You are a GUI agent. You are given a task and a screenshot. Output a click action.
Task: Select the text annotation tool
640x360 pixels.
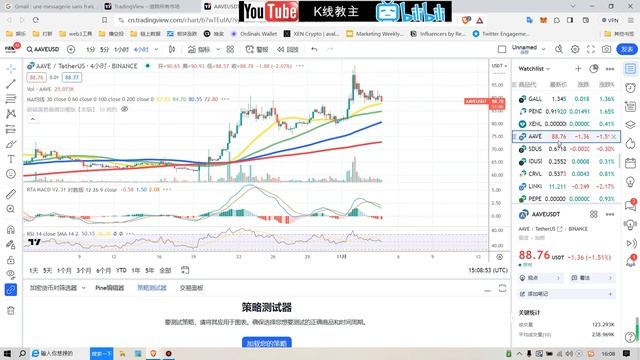click(11, 159)
